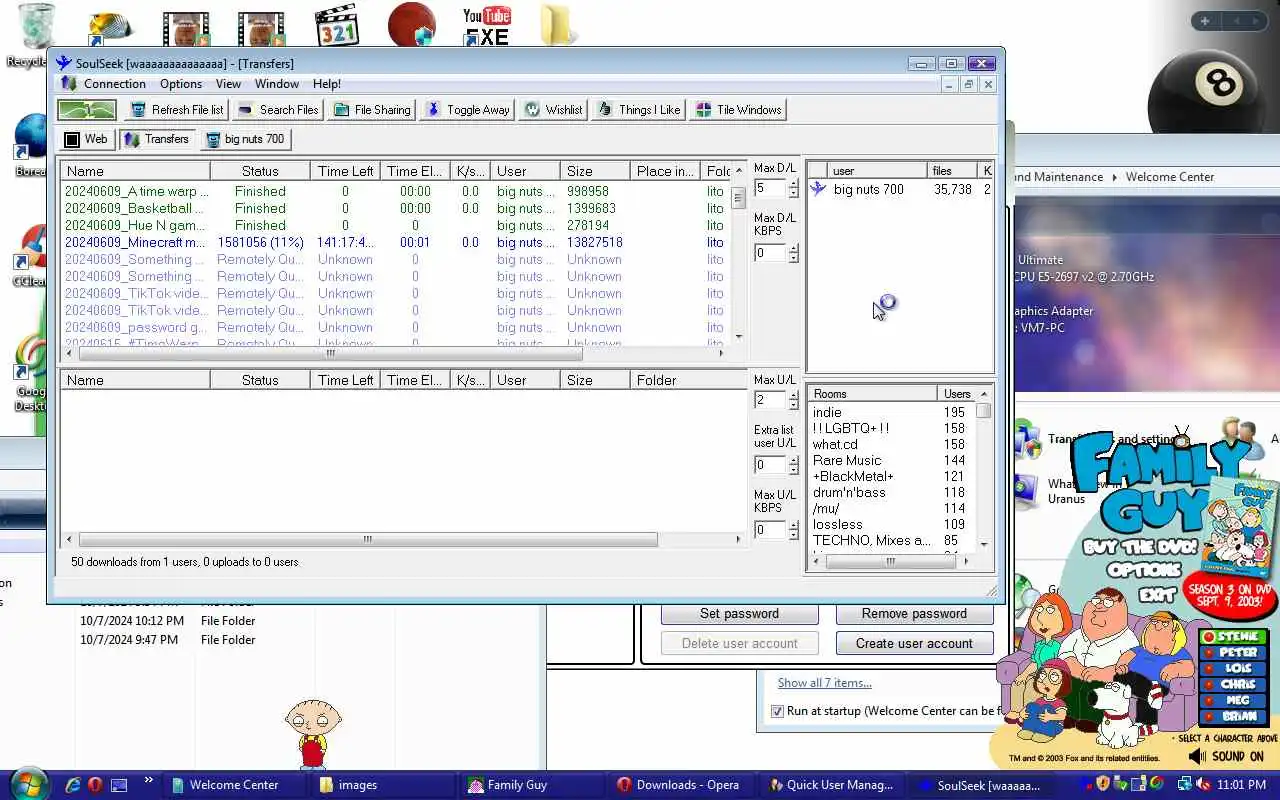Select the 20240609_Minecraft download row
This screenshot has height=800, width=1280.
(x=396, y=242)
